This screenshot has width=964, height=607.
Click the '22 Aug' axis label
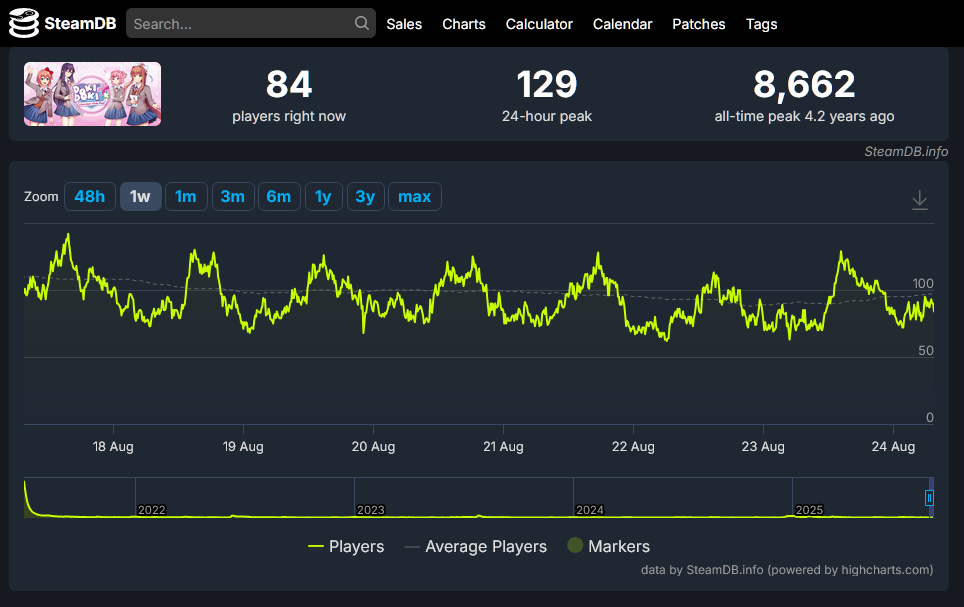[x=633, y=446]
